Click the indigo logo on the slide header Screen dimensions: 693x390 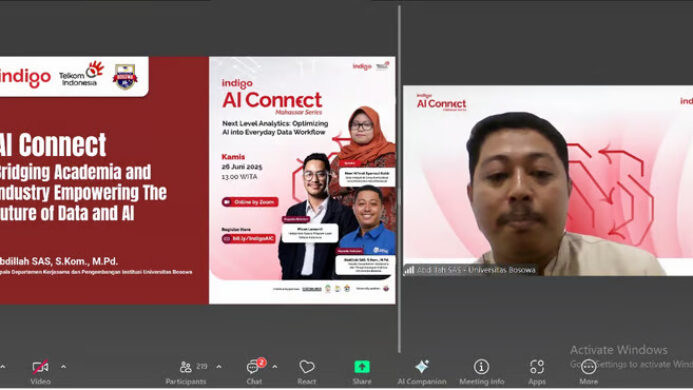pos(25,77)
